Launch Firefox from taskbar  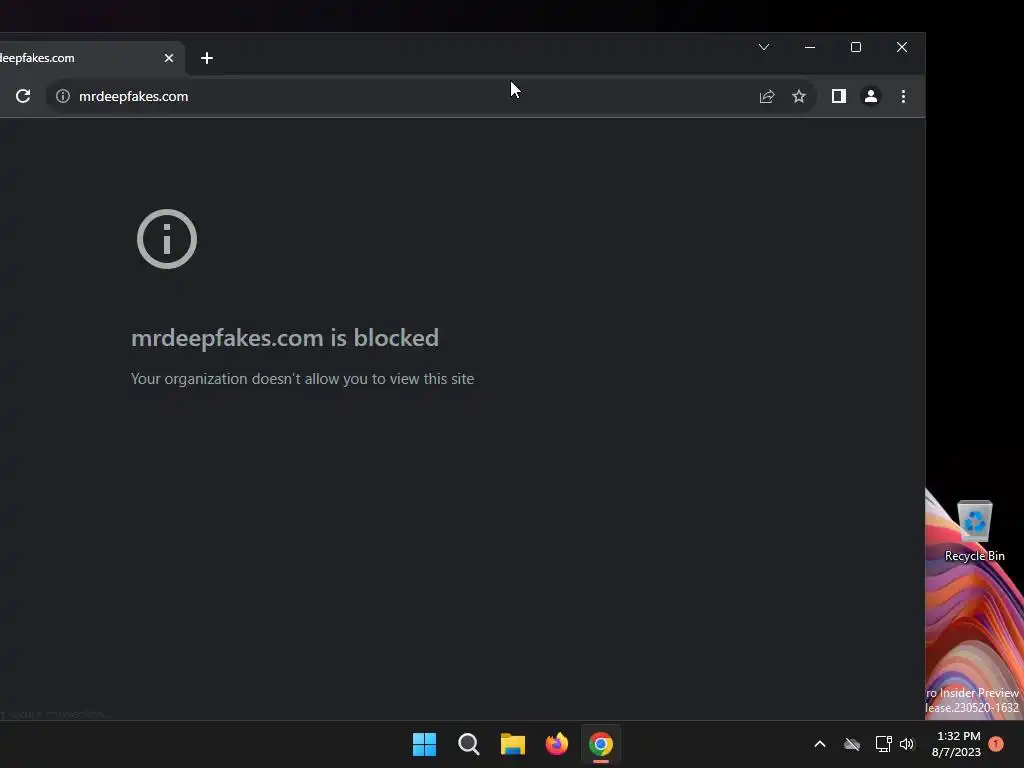click(x=557, y=744)
